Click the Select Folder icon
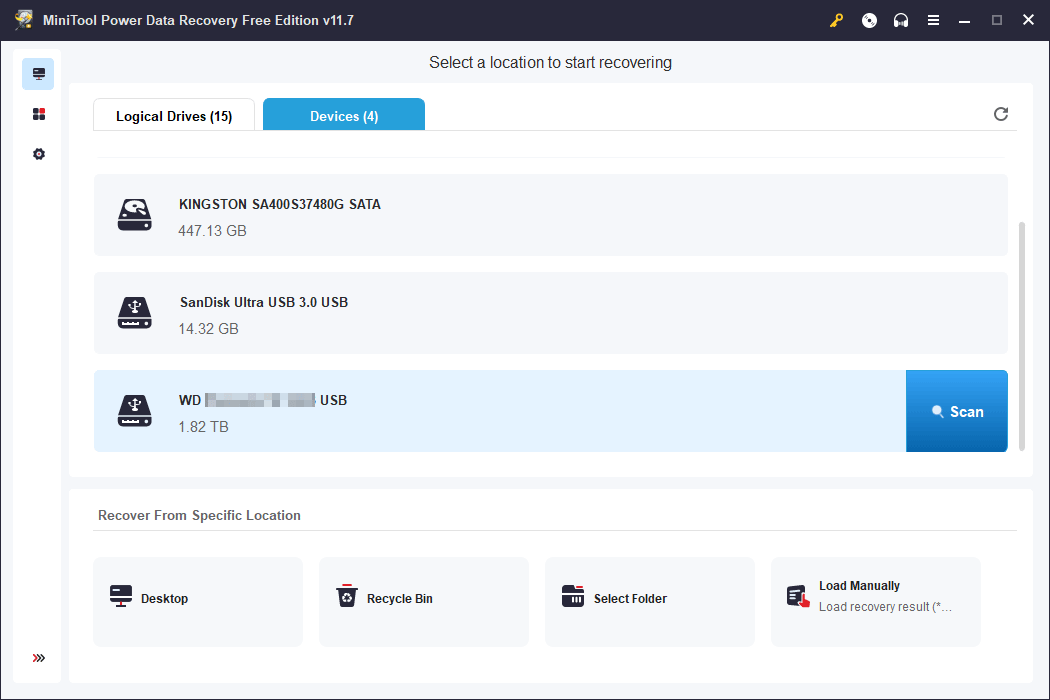The height and width of the screenshot is (700, 1050). point(573,596)
